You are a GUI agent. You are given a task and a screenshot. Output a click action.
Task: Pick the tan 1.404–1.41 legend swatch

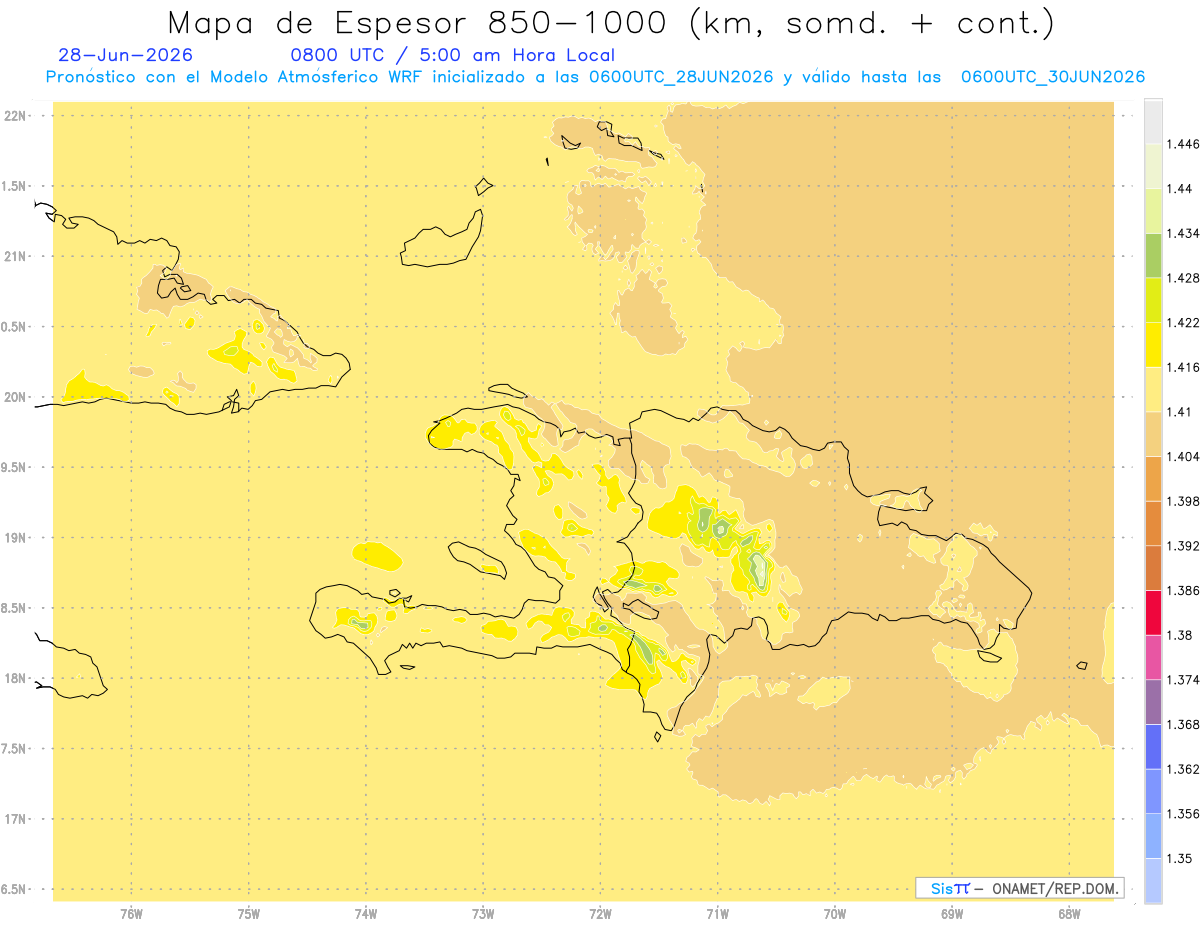[x=1152, y=433]
